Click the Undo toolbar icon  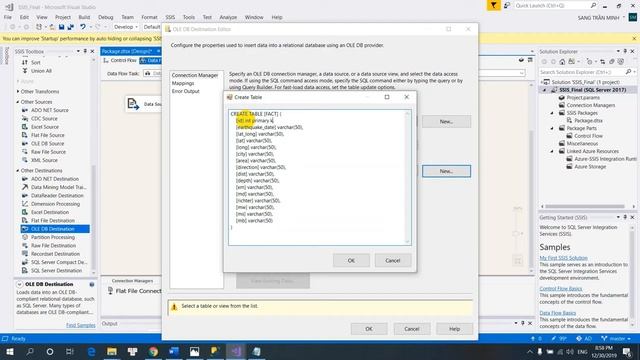click(83, 27)
